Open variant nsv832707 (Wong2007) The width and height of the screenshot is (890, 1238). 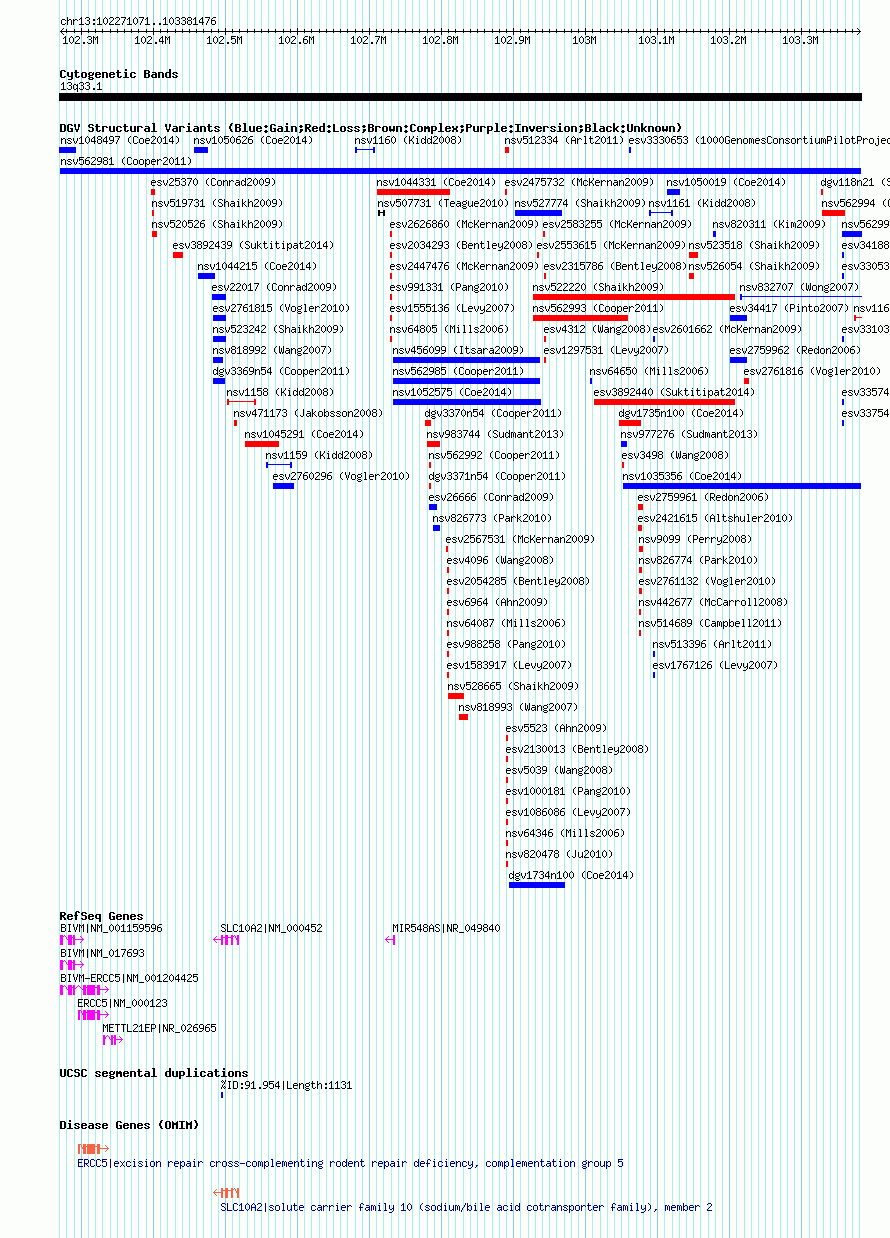(800, 297)
